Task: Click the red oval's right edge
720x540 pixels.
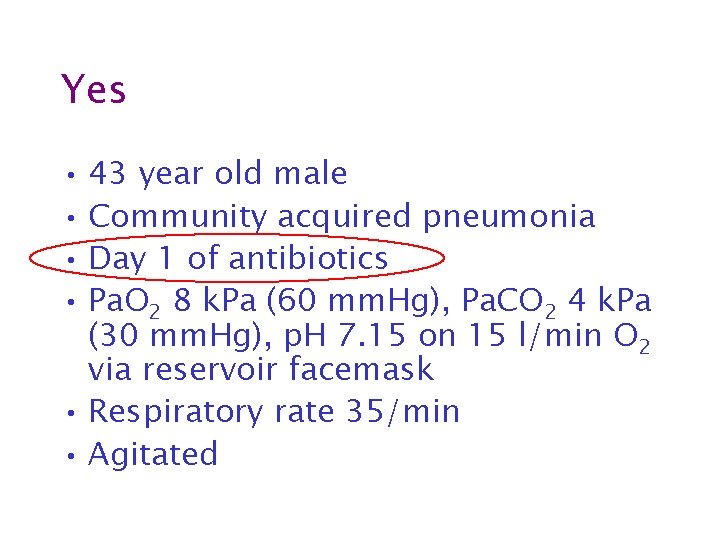Action: coord(443,259)
